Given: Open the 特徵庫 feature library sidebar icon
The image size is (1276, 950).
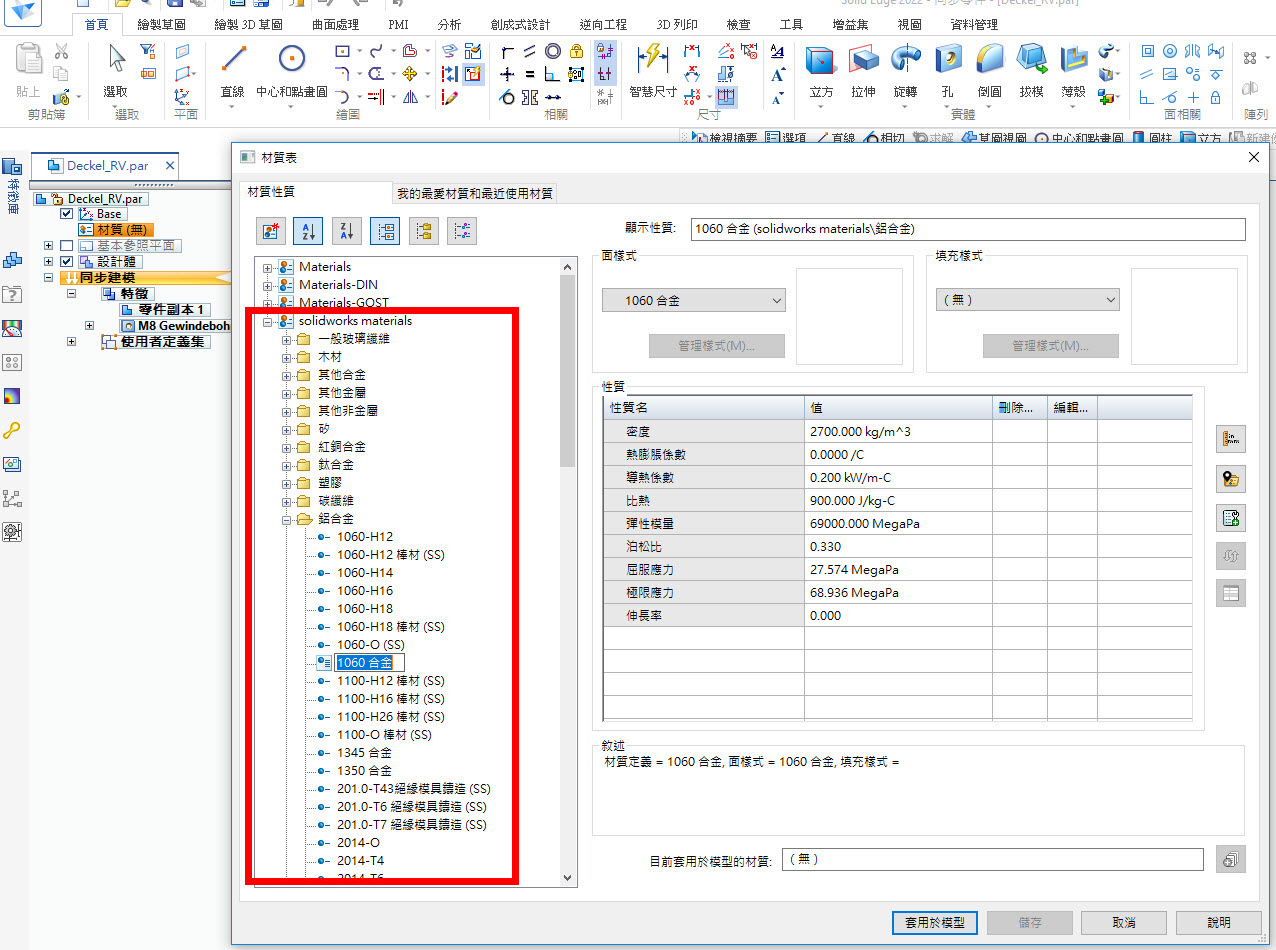Looking at the screenshot, I should pos(12,186).
